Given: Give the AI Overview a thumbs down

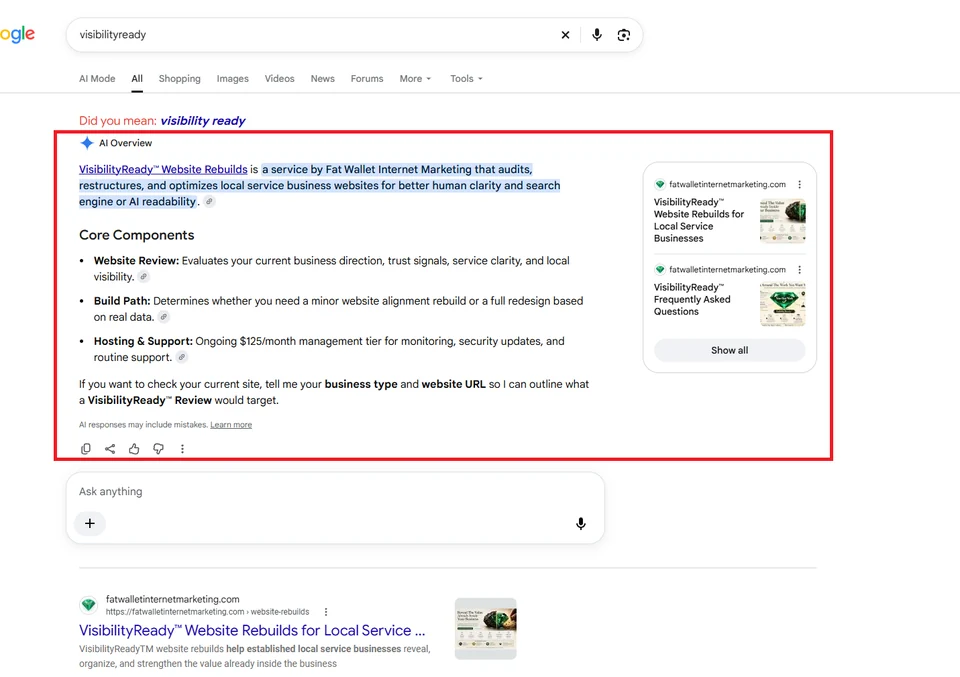Looking at the screenshot, I should (159, 449).
